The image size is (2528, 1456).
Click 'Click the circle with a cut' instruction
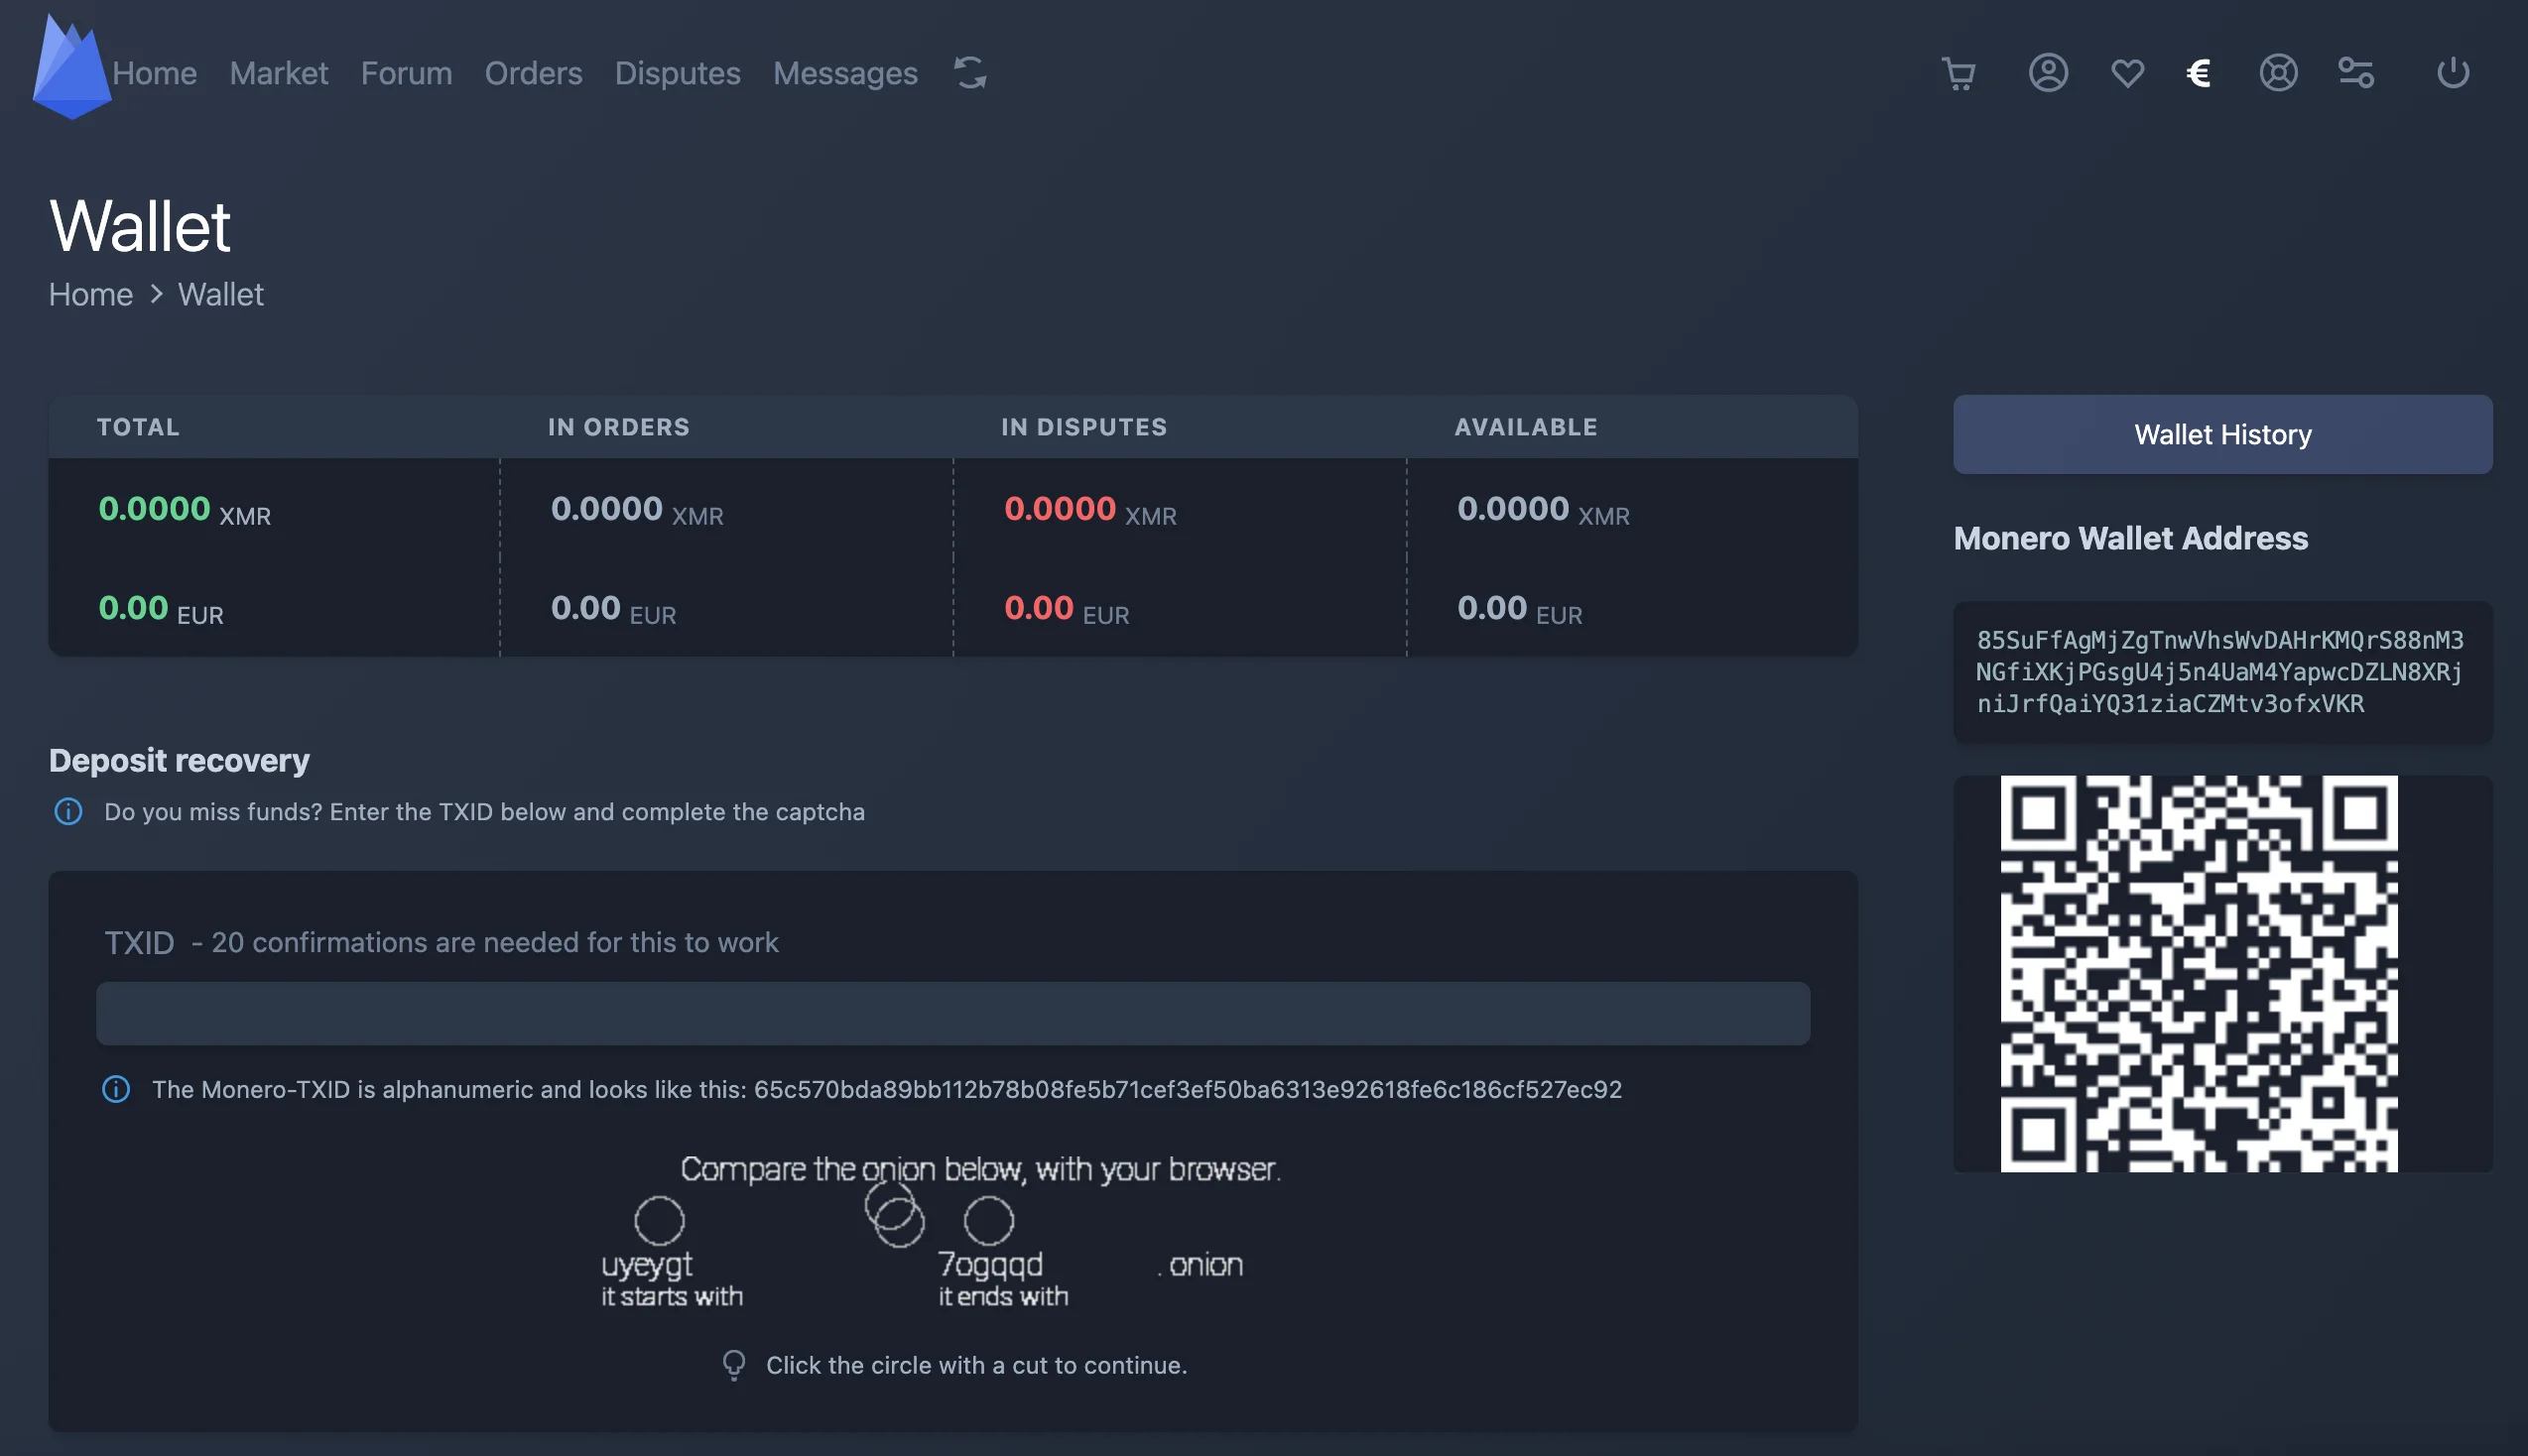pos(976,1365)
